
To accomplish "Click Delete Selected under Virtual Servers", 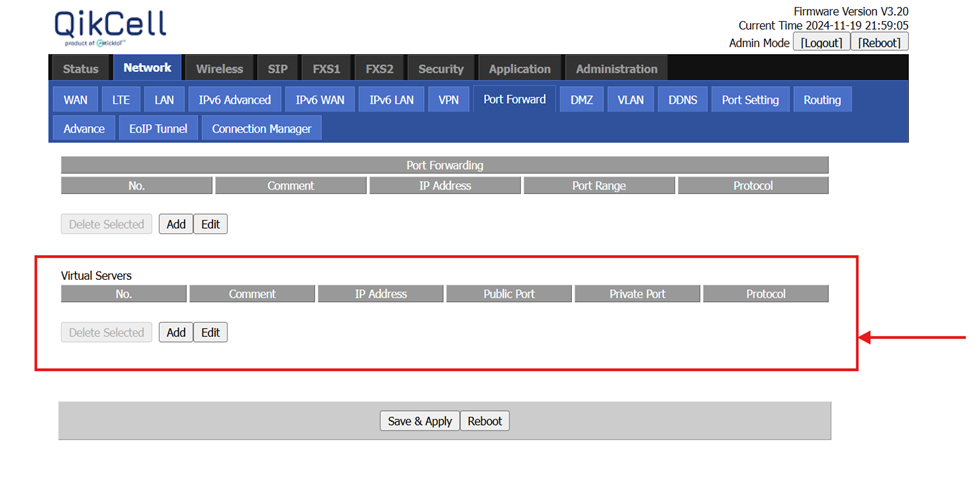I will [x=106, y=333].
